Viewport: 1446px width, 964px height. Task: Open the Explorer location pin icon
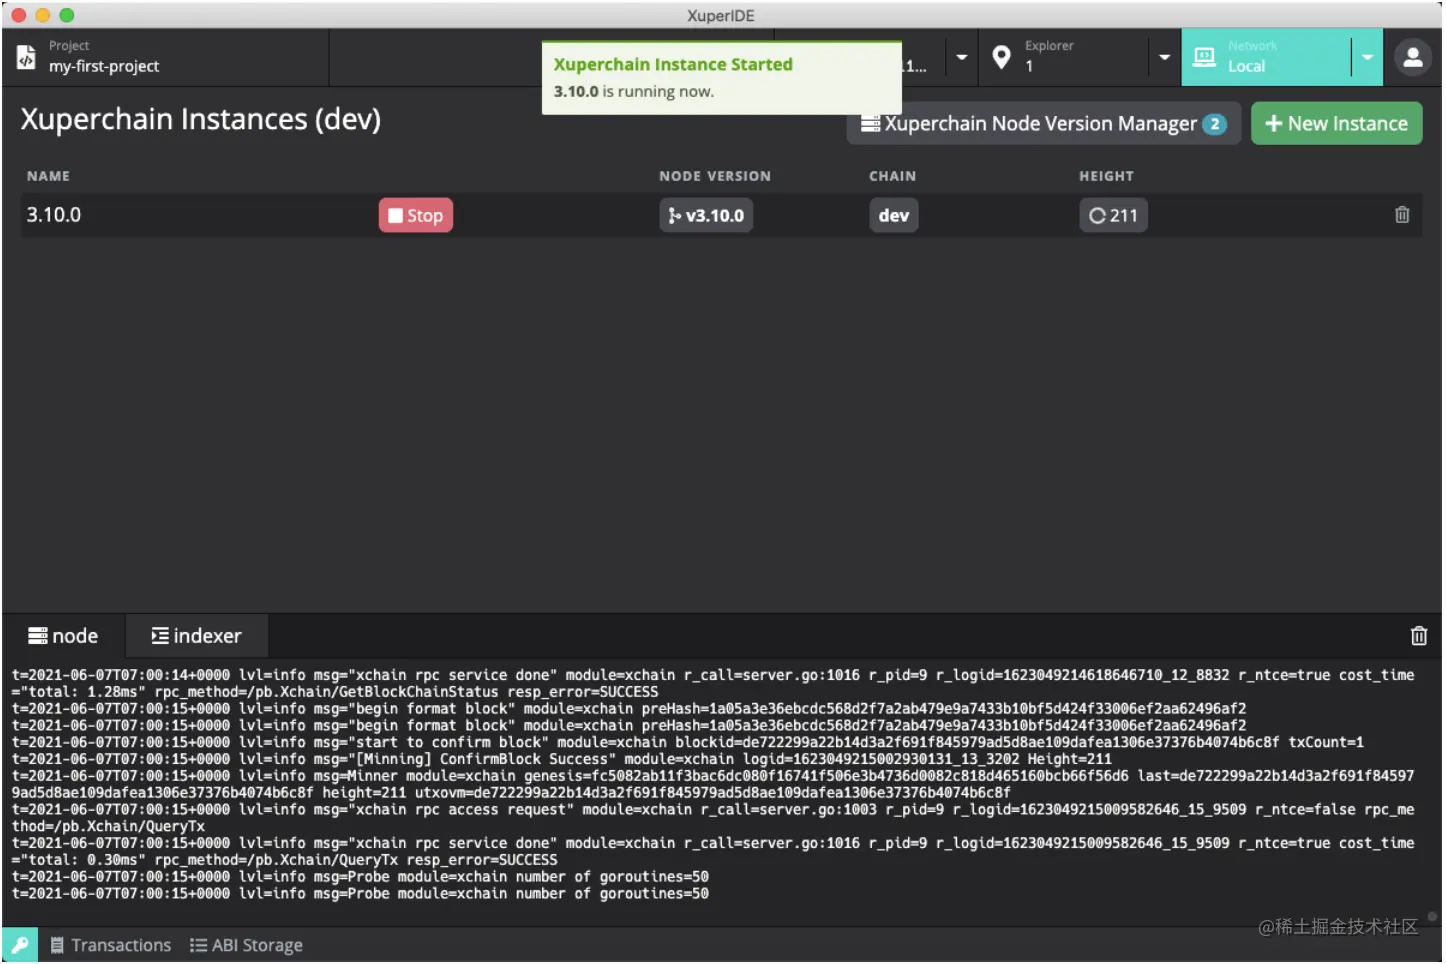pyautogui.click(x=1001, y=57)
